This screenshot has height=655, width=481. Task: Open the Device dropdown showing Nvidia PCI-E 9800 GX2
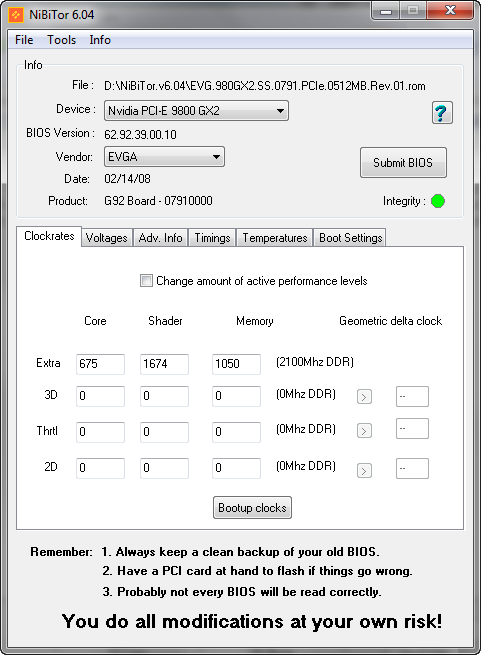196,111
